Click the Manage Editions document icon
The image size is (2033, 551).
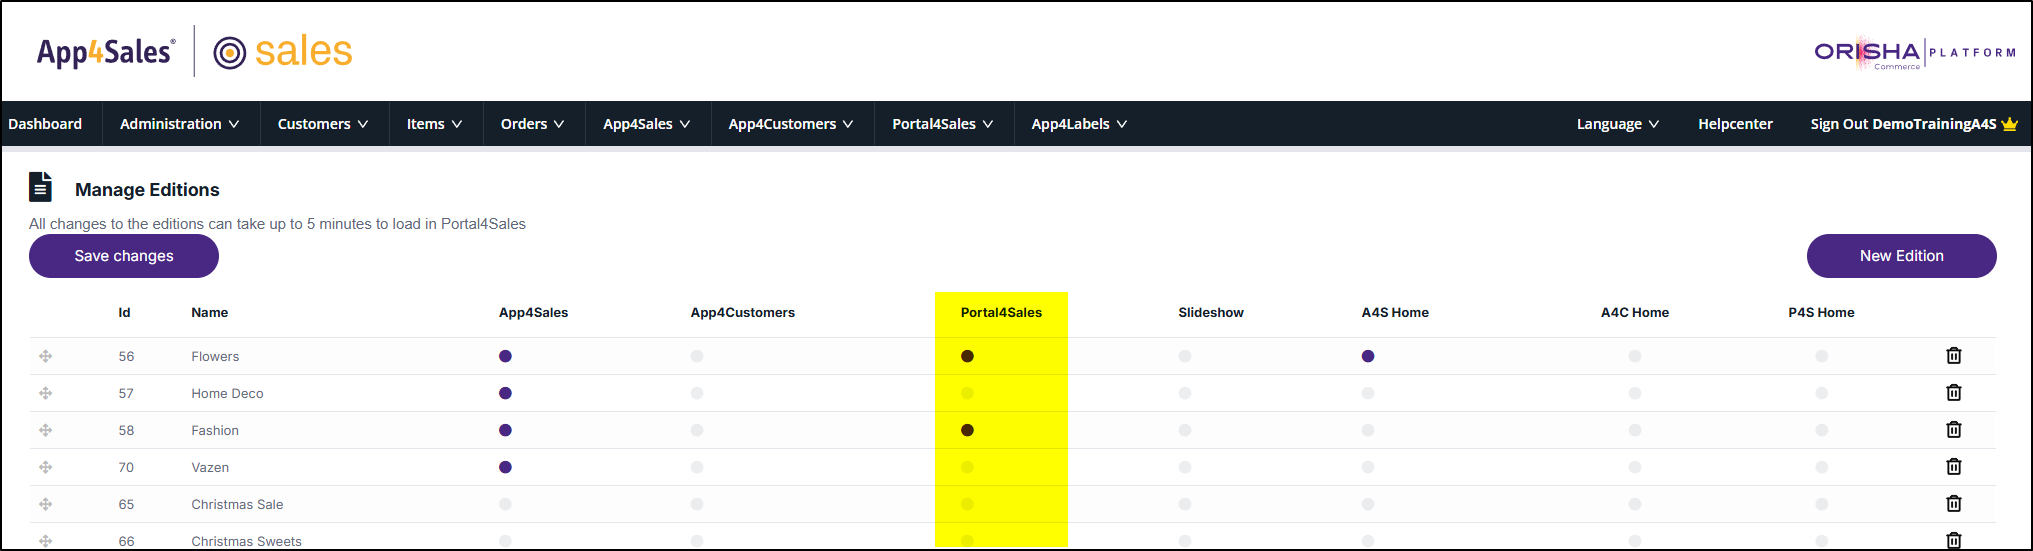41,187
